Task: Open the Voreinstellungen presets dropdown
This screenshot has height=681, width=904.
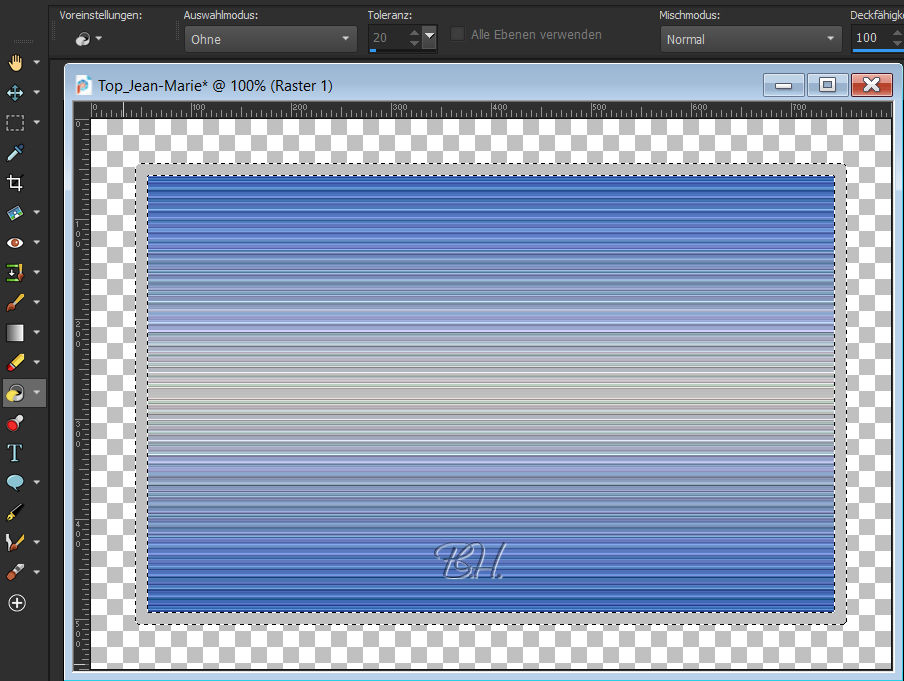Action: click(89, 39)
